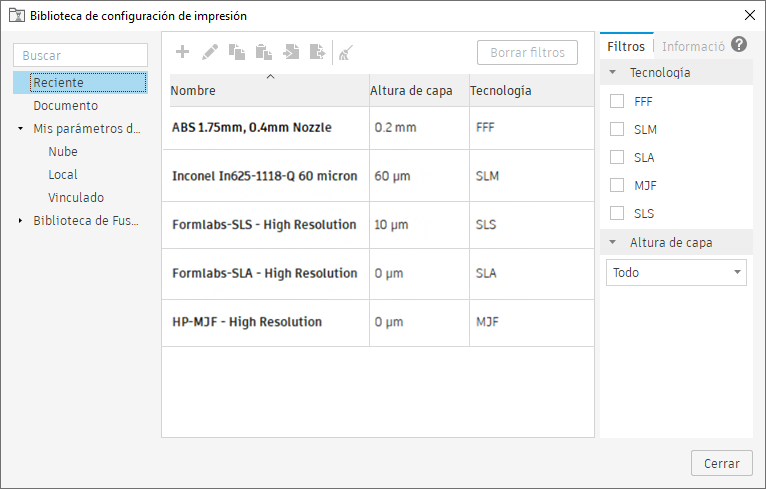Viewport: 766px width, 489px height.
Task: Tick the MJF filter checkbox
Action: pyautogui.click(x=617, y=185)
